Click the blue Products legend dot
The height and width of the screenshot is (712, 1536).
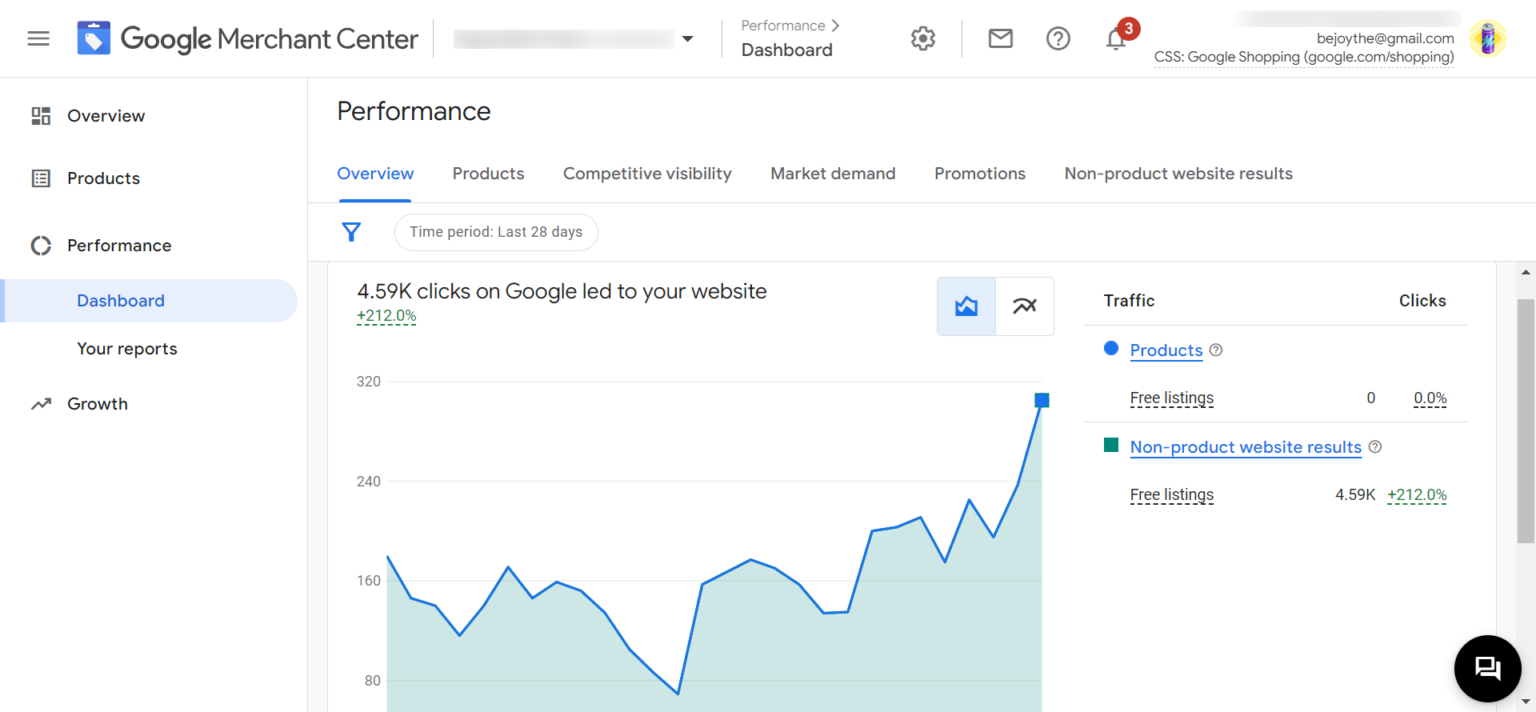click(1111, 349)
